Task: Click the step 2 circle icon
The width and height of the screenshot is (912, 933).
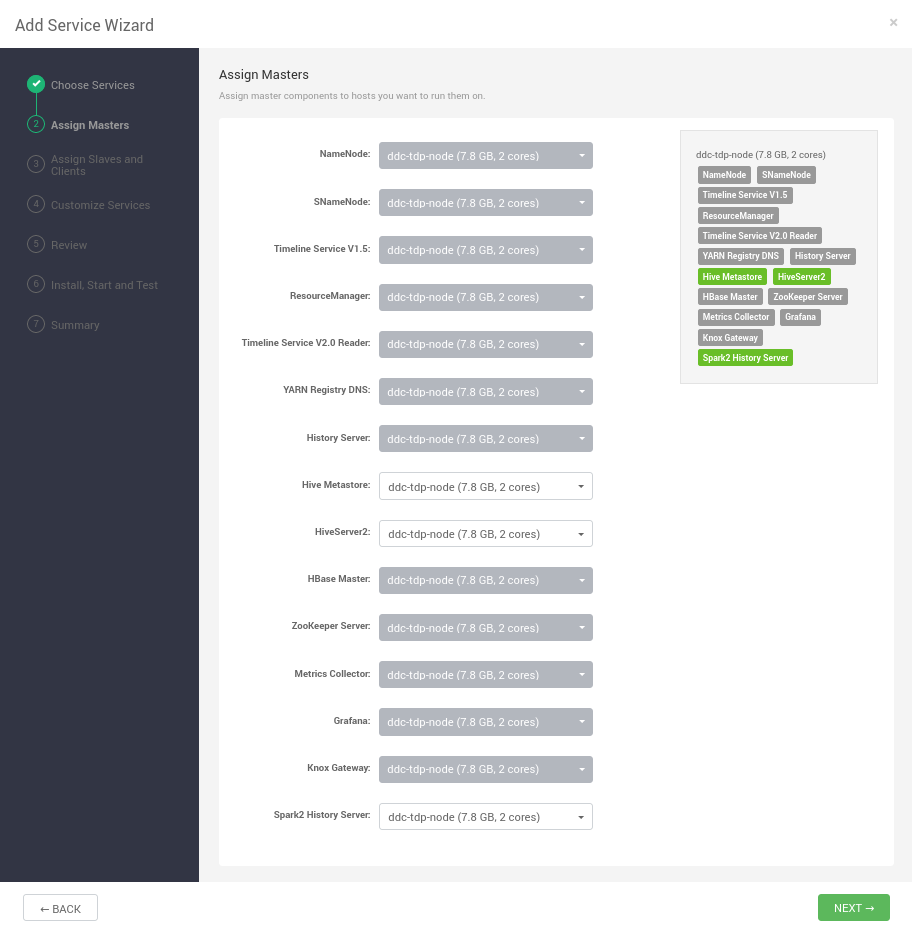Action: click(36, 125)
